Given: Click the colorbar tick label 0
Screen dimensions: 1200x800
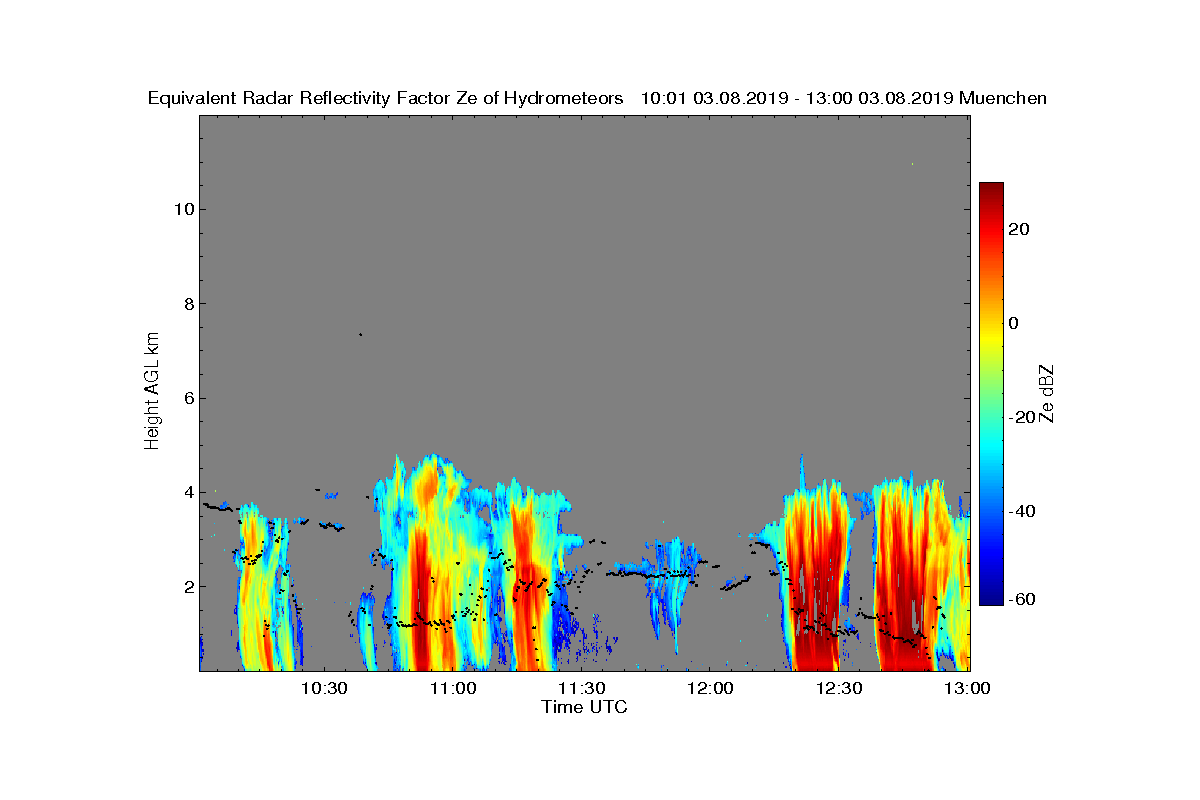Looking at the screenshot, I should [x=1015, y=323].
